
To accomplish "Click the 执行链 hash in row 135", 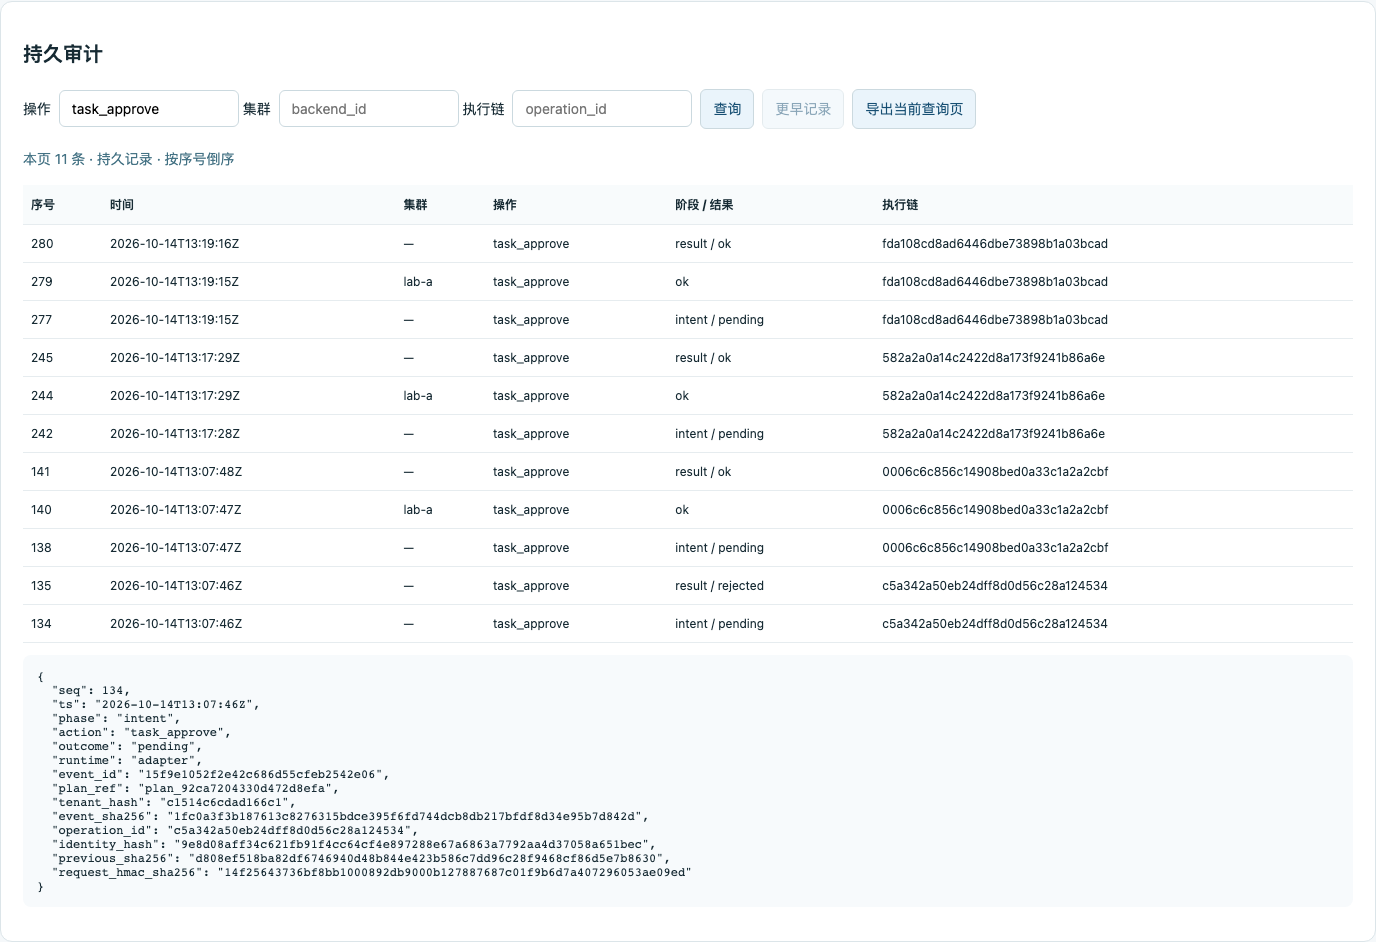I will click(995, 586).
